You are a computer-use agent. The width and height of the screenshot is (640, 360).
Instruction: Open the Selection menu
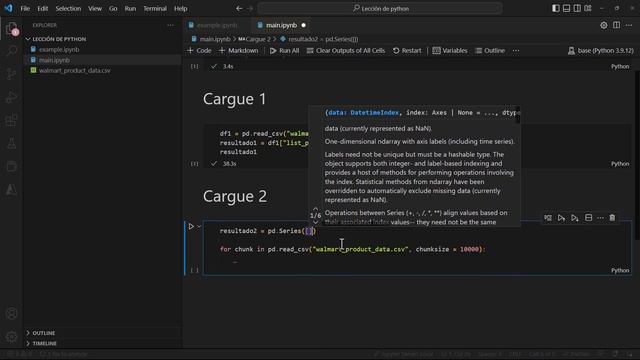tap(68, 8)
